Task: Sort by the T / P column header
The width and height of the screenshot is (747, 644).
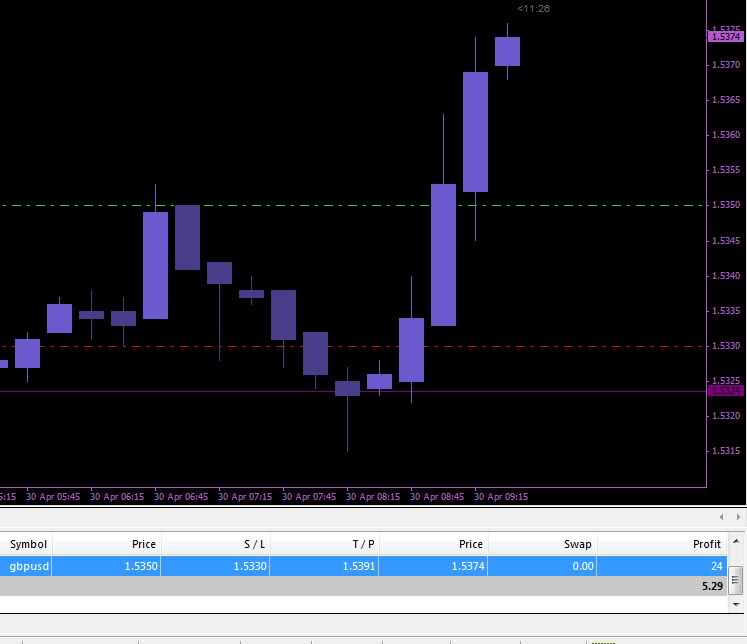Action: (324, 544)
